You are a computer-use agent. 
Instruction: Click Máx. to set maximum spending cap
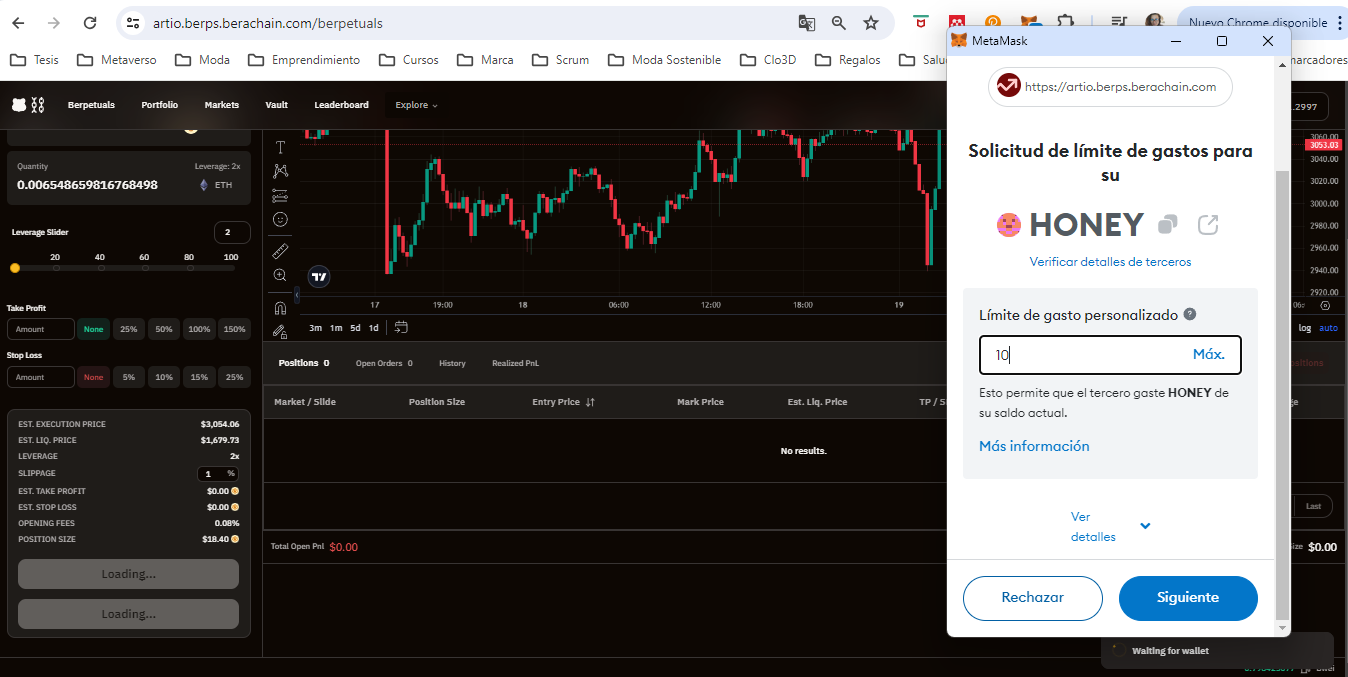click(1209, 355)
